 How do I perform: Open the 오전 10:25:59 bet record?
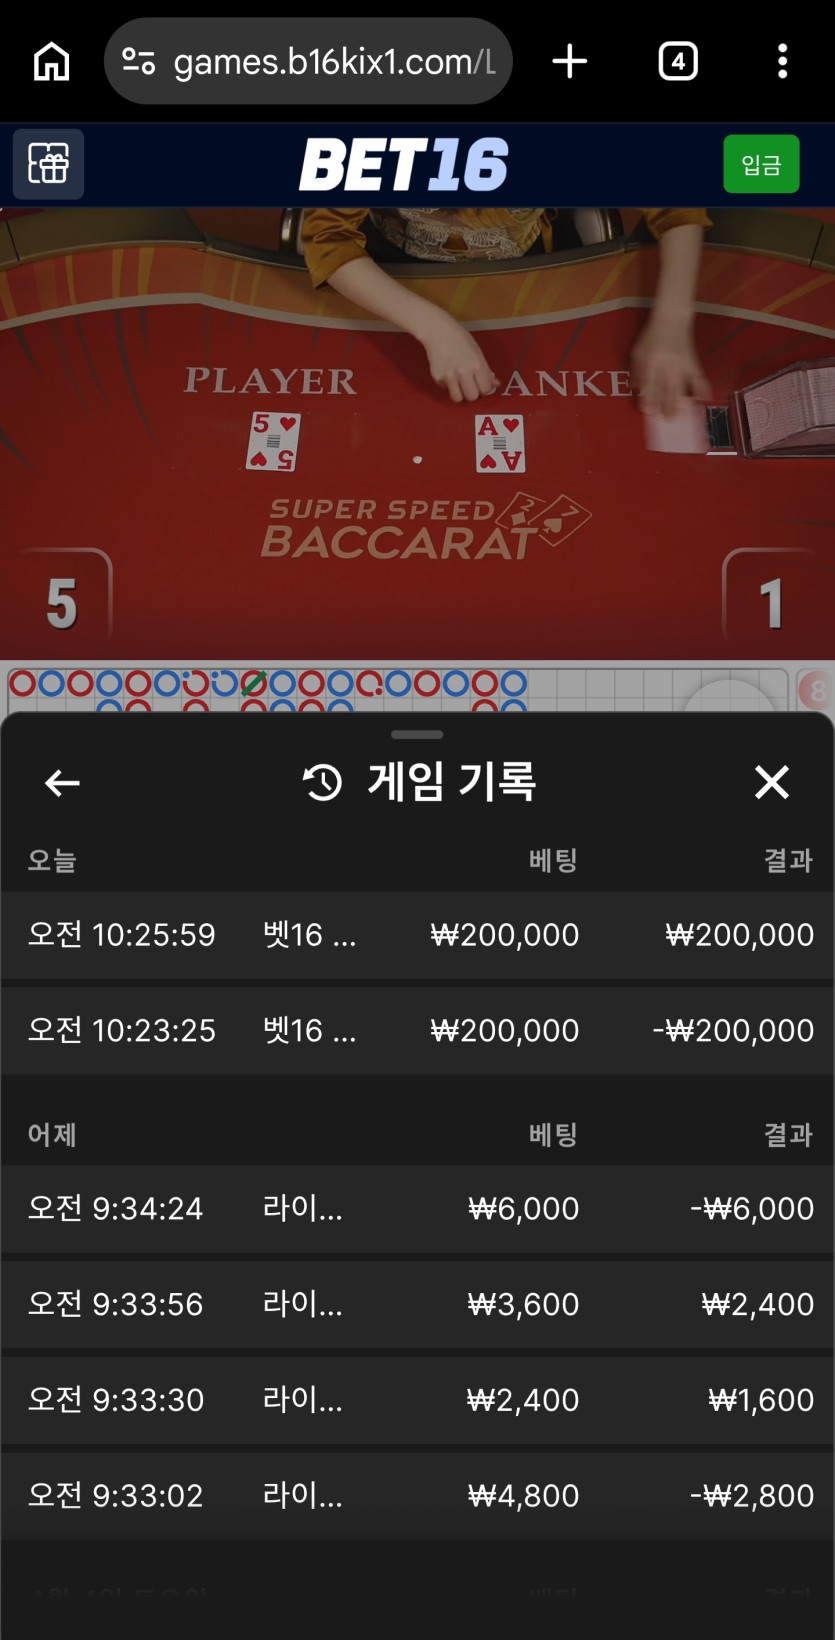(417, 935)
